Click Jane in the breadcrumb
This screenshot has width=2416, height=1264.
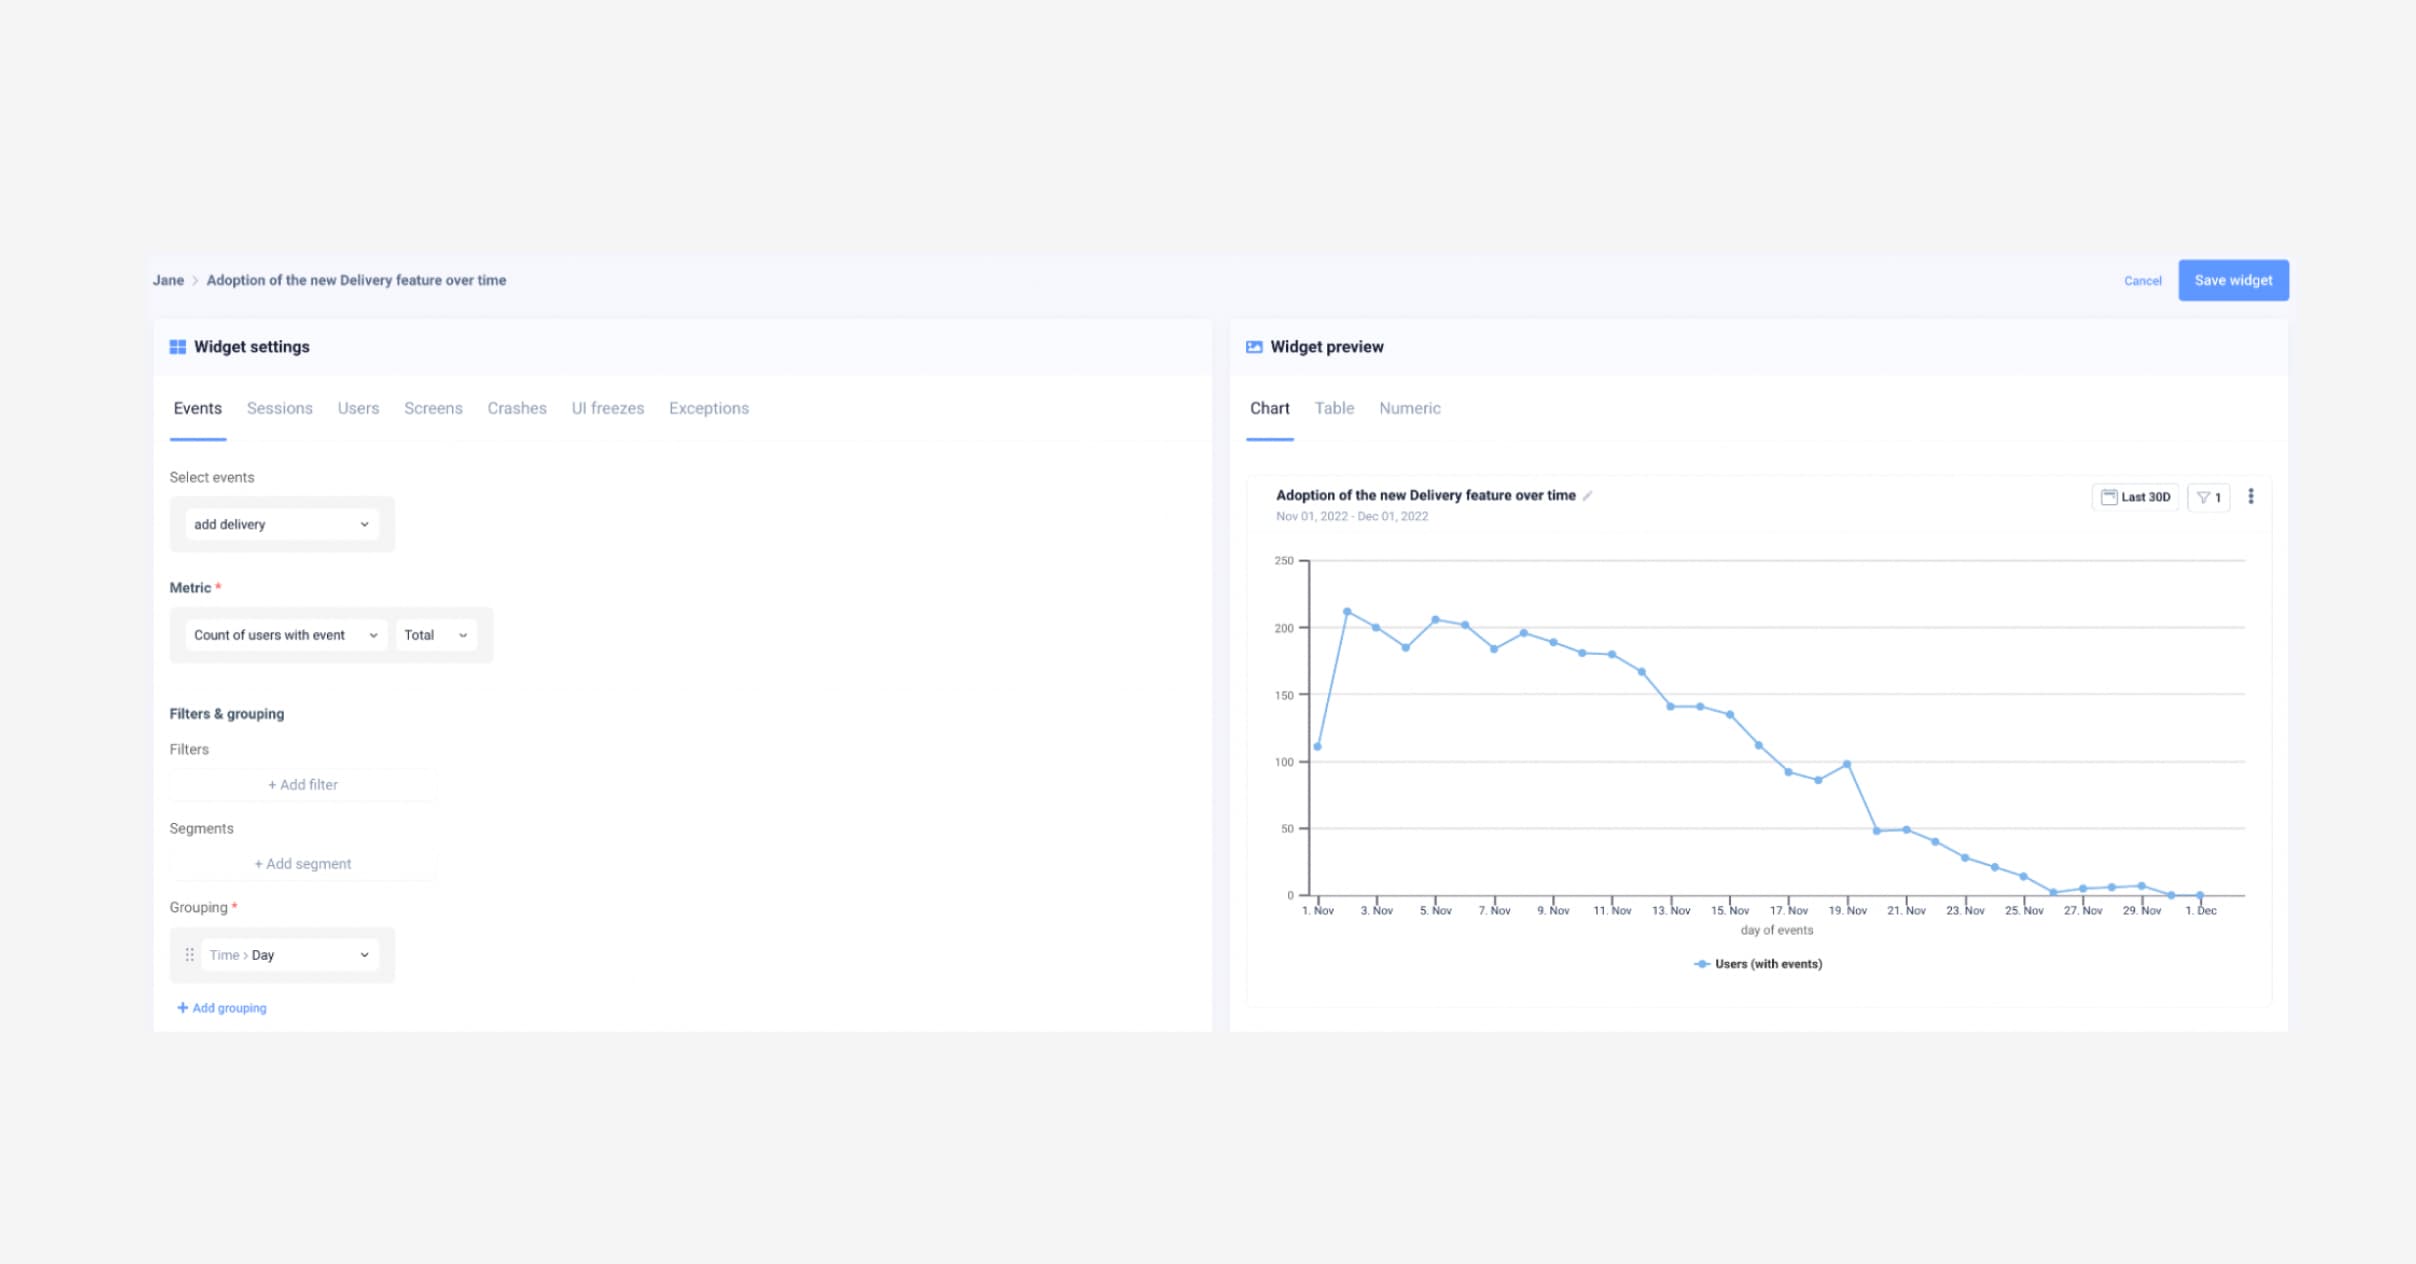click(x=168, y=280)
